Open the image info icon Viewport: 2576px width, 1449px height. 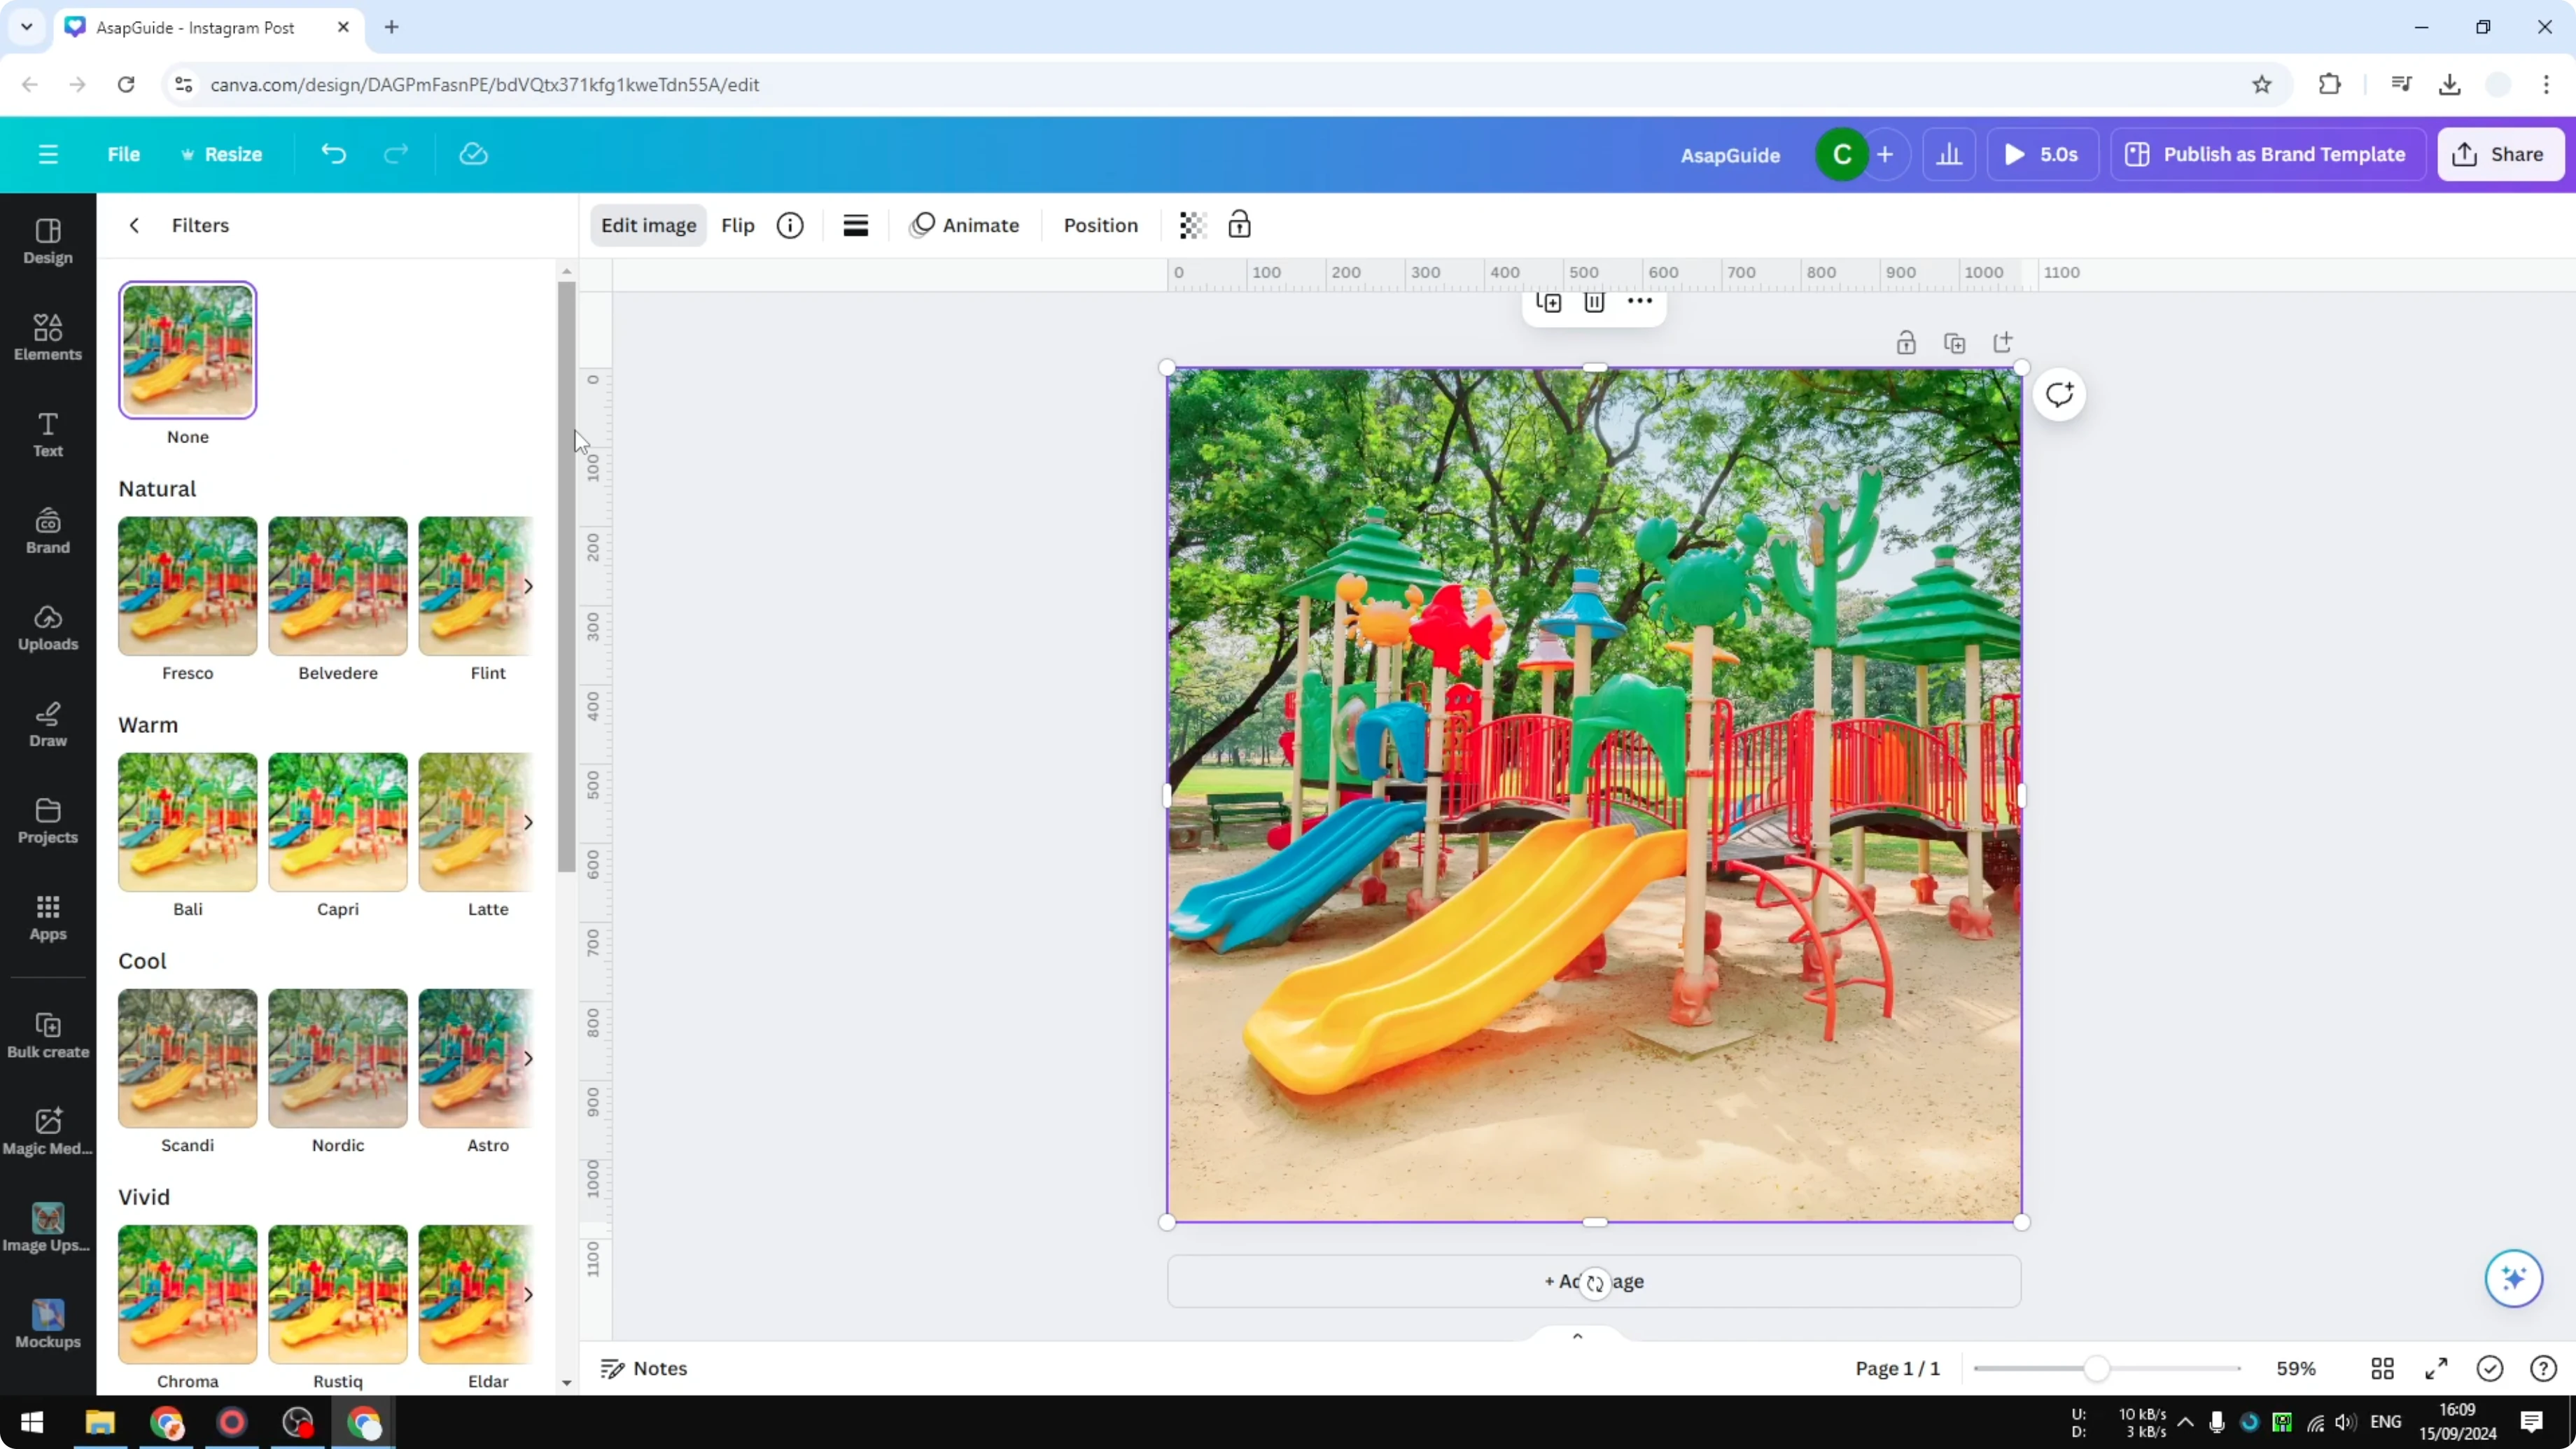[x=790, y=225]
